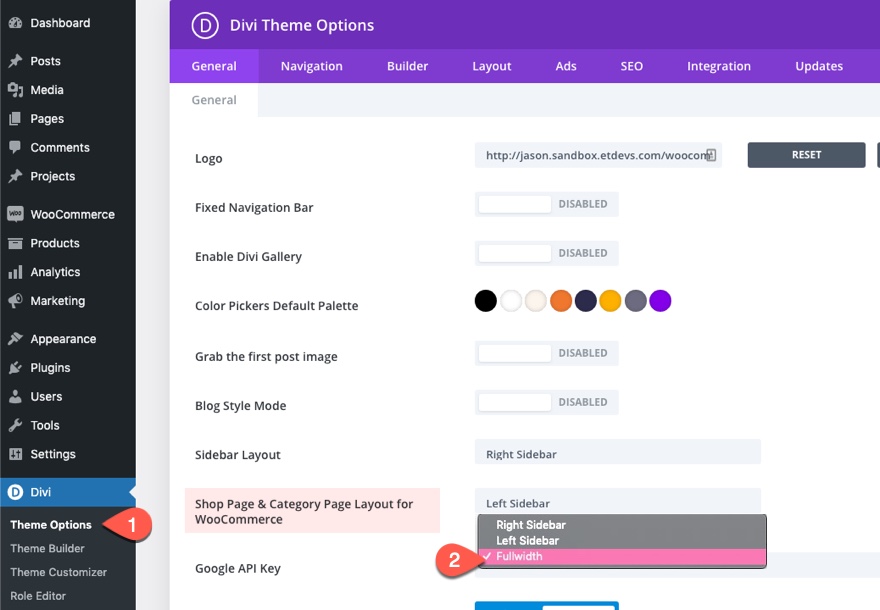The height and width of the screenshot is (610, 880).
Task: Choose Right Sidebar from dropdown list
Action: [622, 525]
